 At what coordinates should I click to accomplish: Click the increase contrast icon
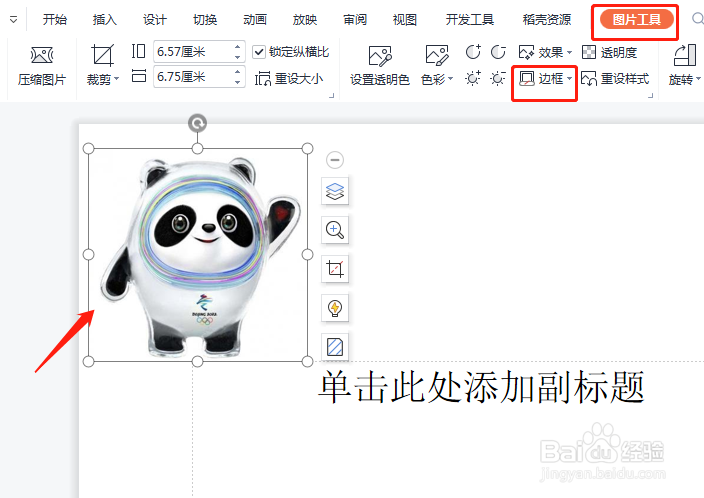click(x=473, y=52)
